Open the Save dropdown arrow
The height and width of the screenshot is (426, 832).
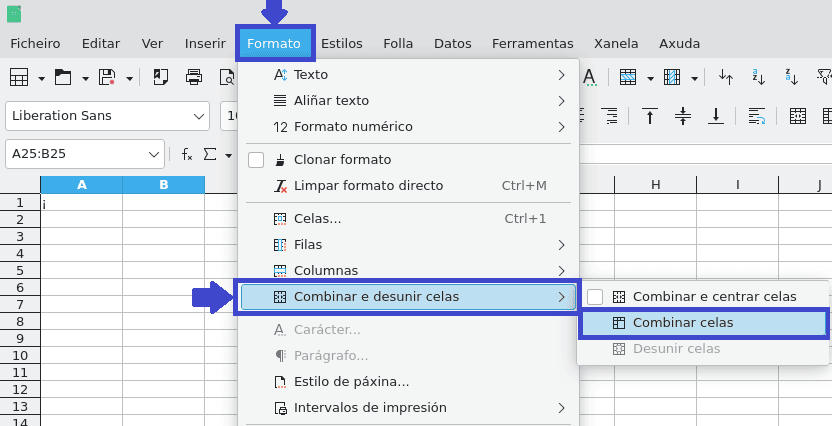[129, 79]
